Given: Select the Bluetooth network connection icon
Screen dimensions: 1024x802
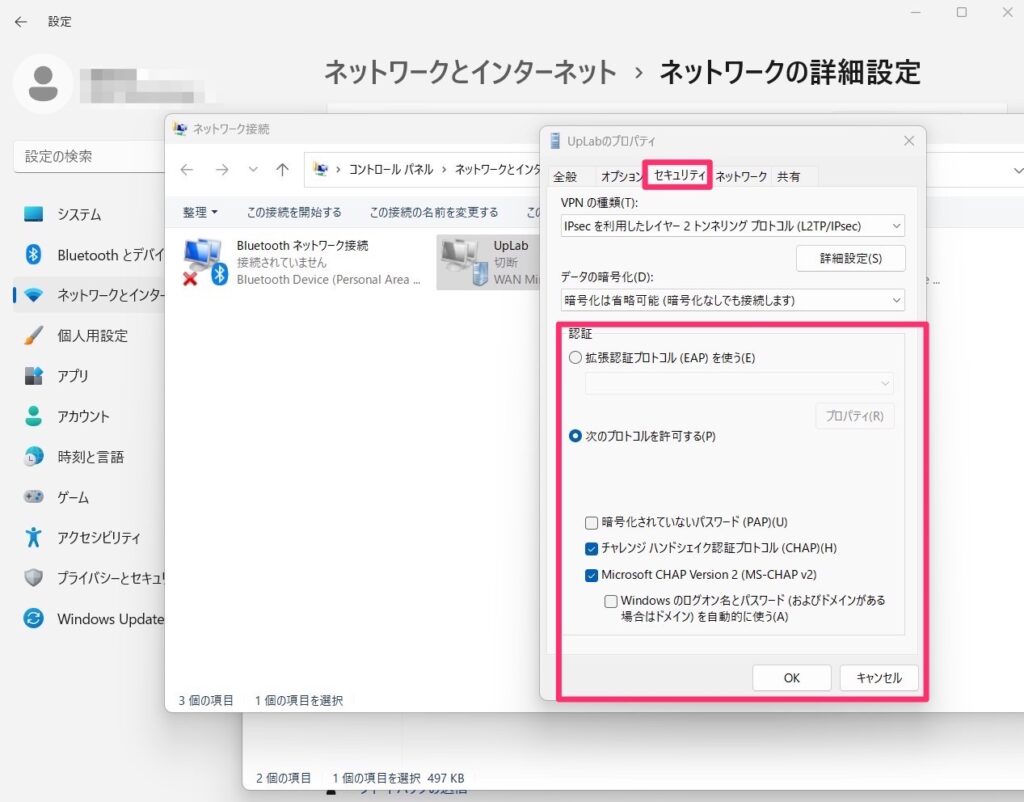Looking at the screenshot, I should (205, 262).
